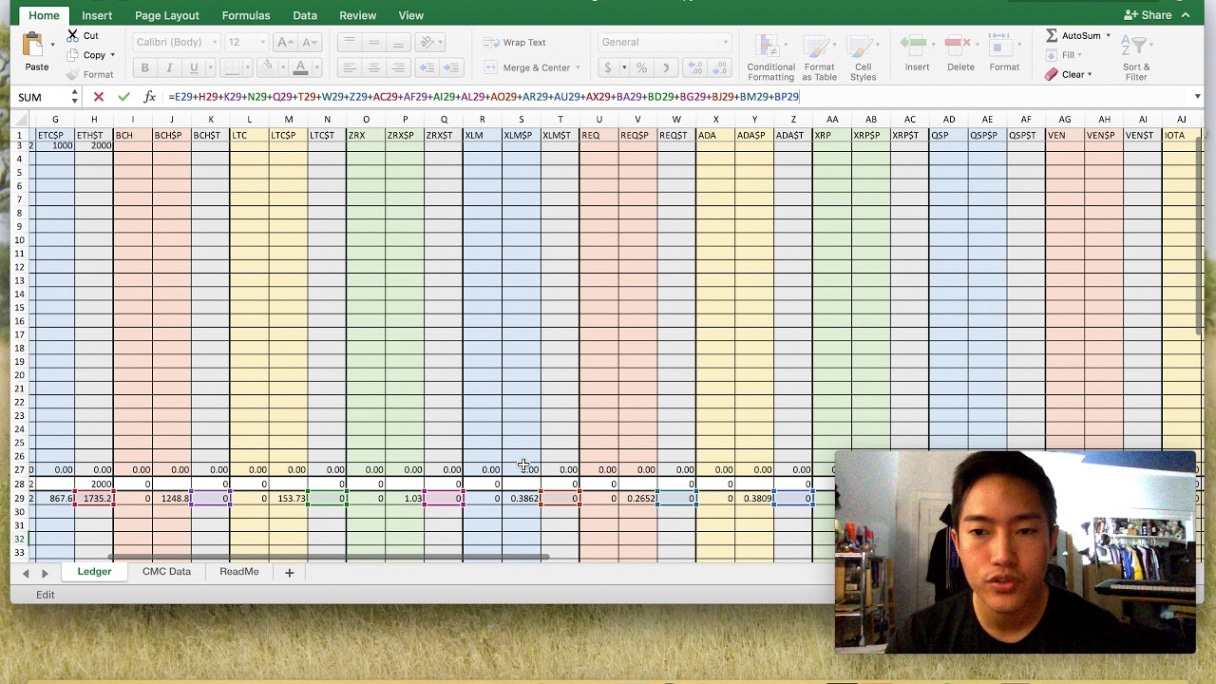
Task: Toggle Wrap Text on the cell
Action: tap(515, 43)
